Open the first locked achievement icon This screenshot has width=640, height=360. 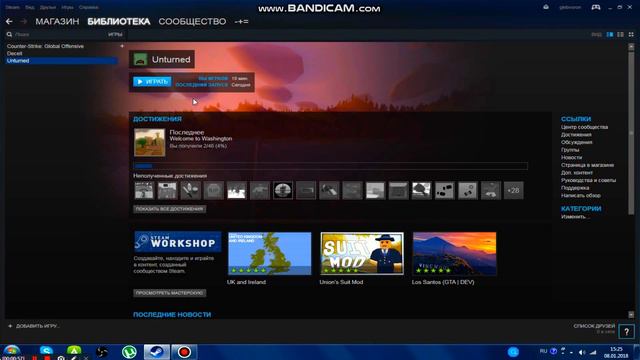coord(144,191)
